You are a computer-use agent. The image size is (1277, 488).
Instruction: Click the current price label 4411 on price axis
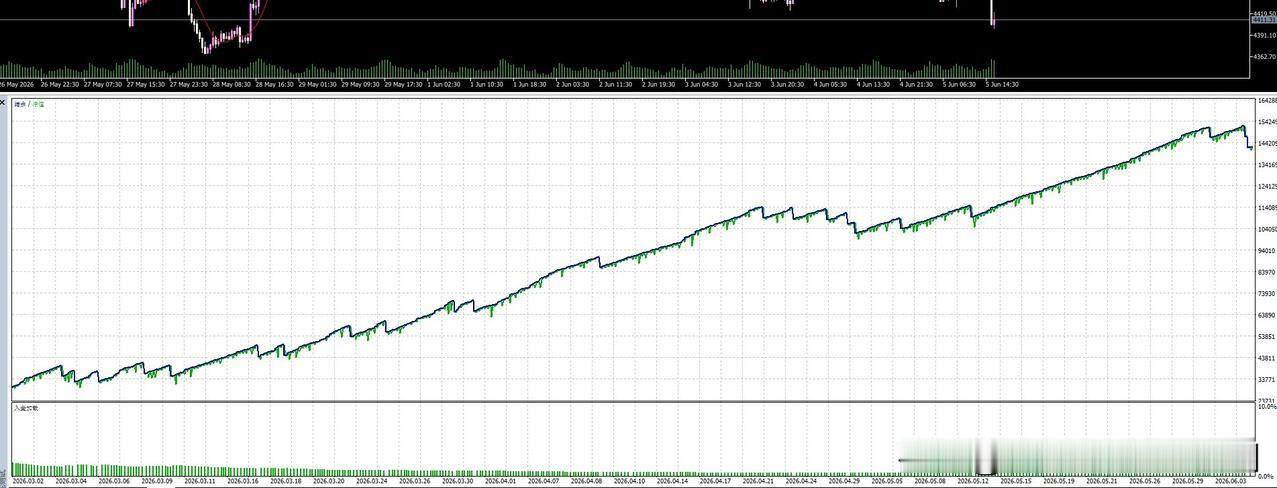tap(1265, 20)
